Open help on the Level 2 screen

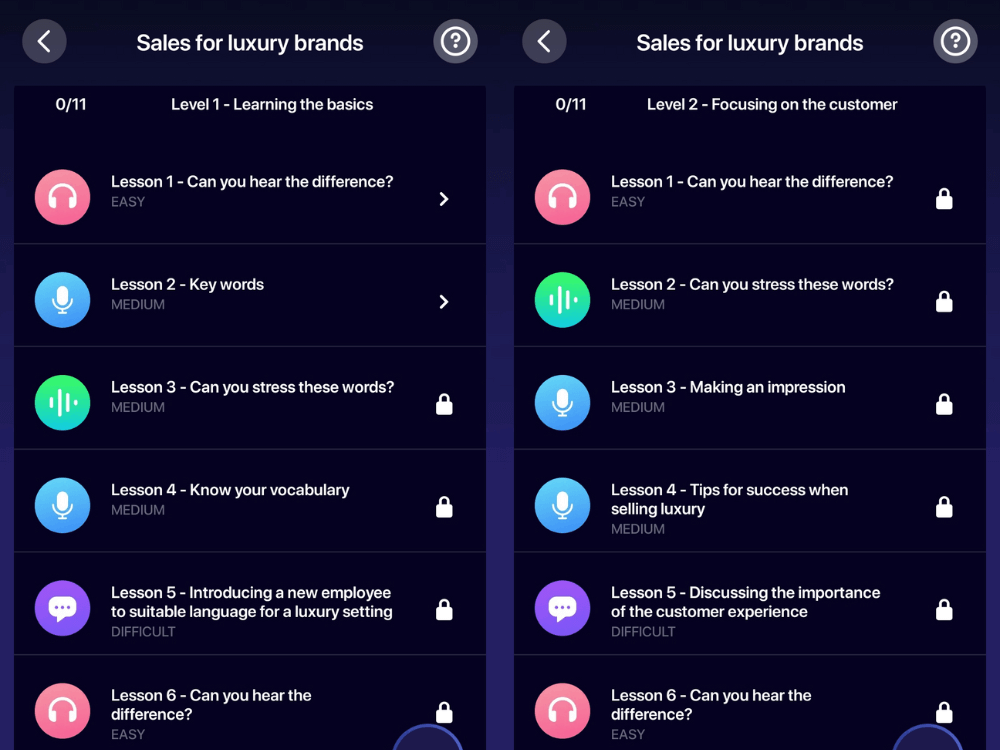click(955, 41)
